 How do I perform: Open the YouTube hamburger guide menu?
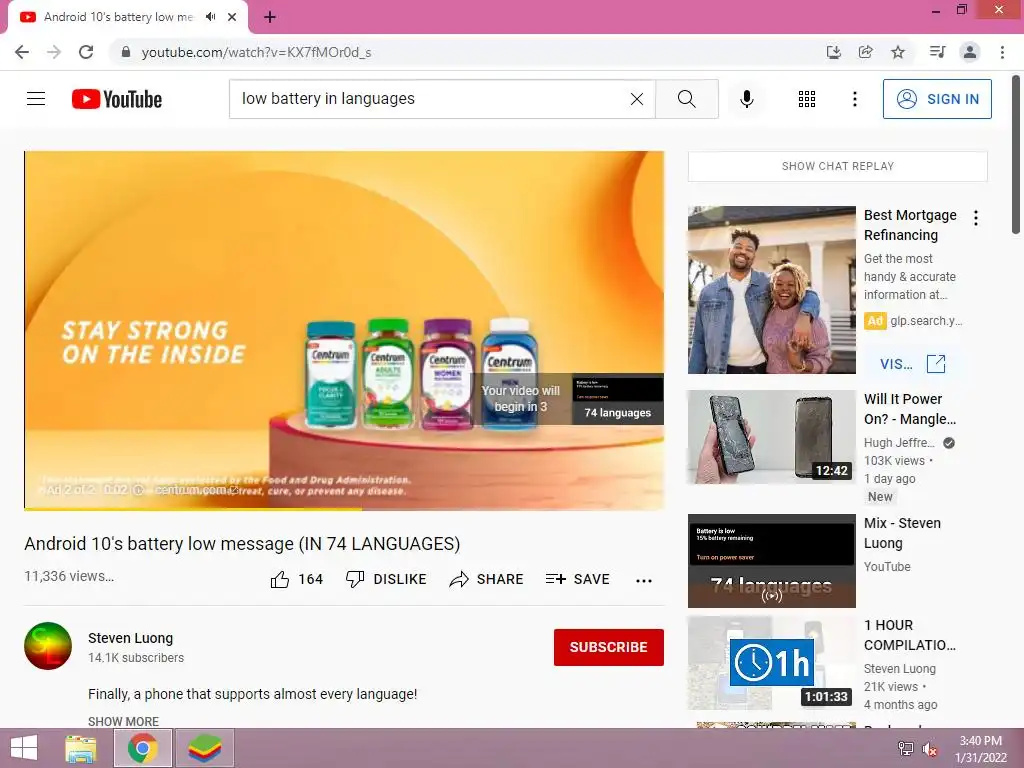point(36,99)
